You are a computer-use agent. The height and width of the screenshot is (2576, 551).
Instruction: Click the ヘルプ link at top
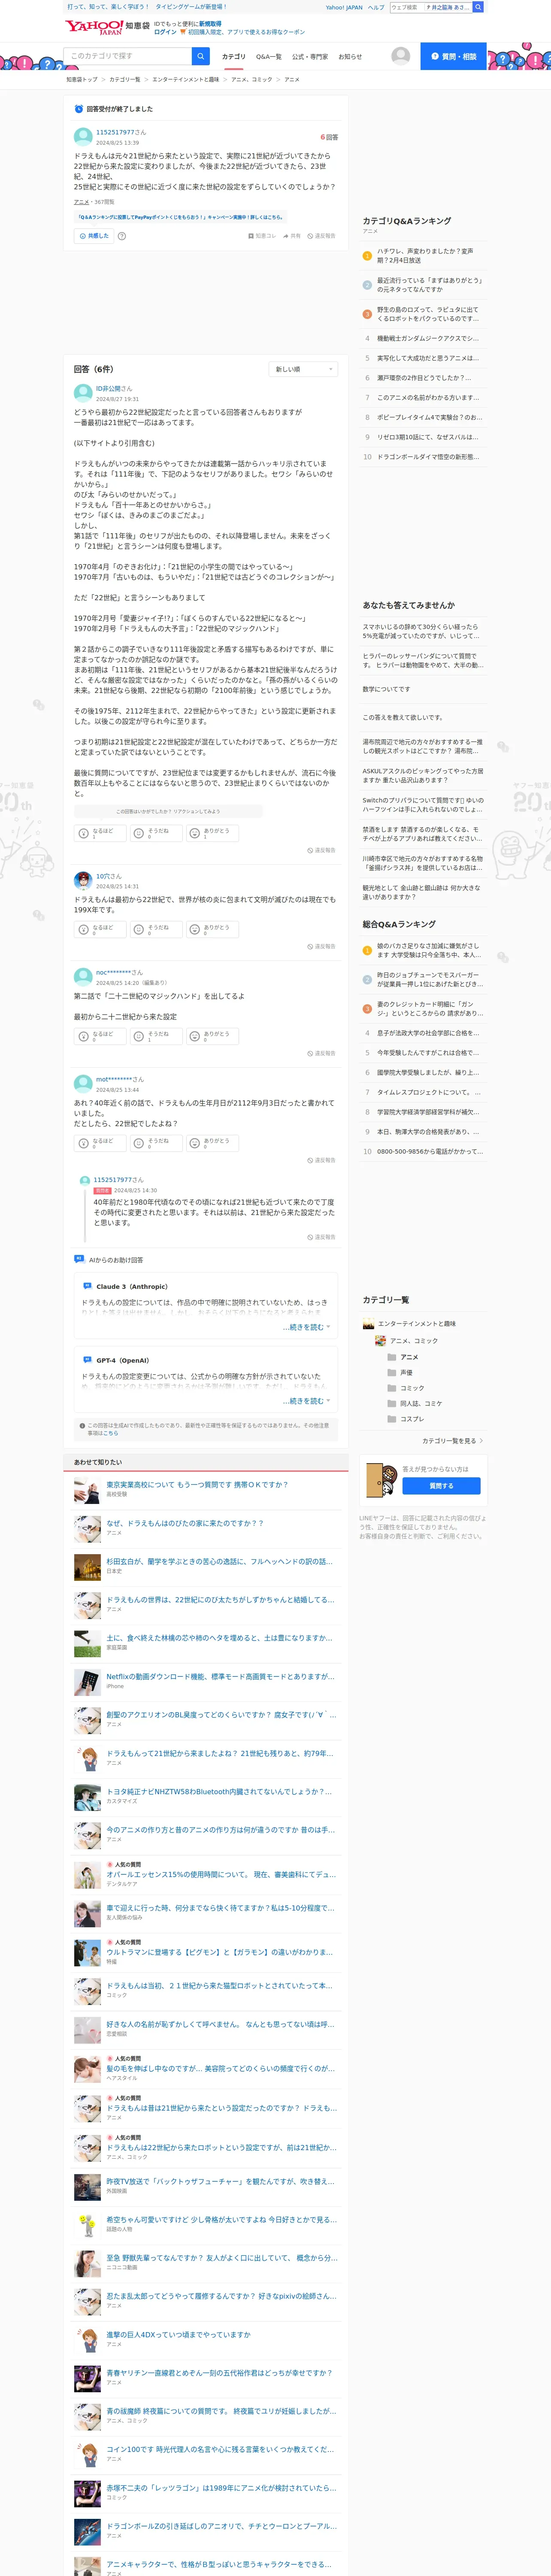click(x=376, y=7)
